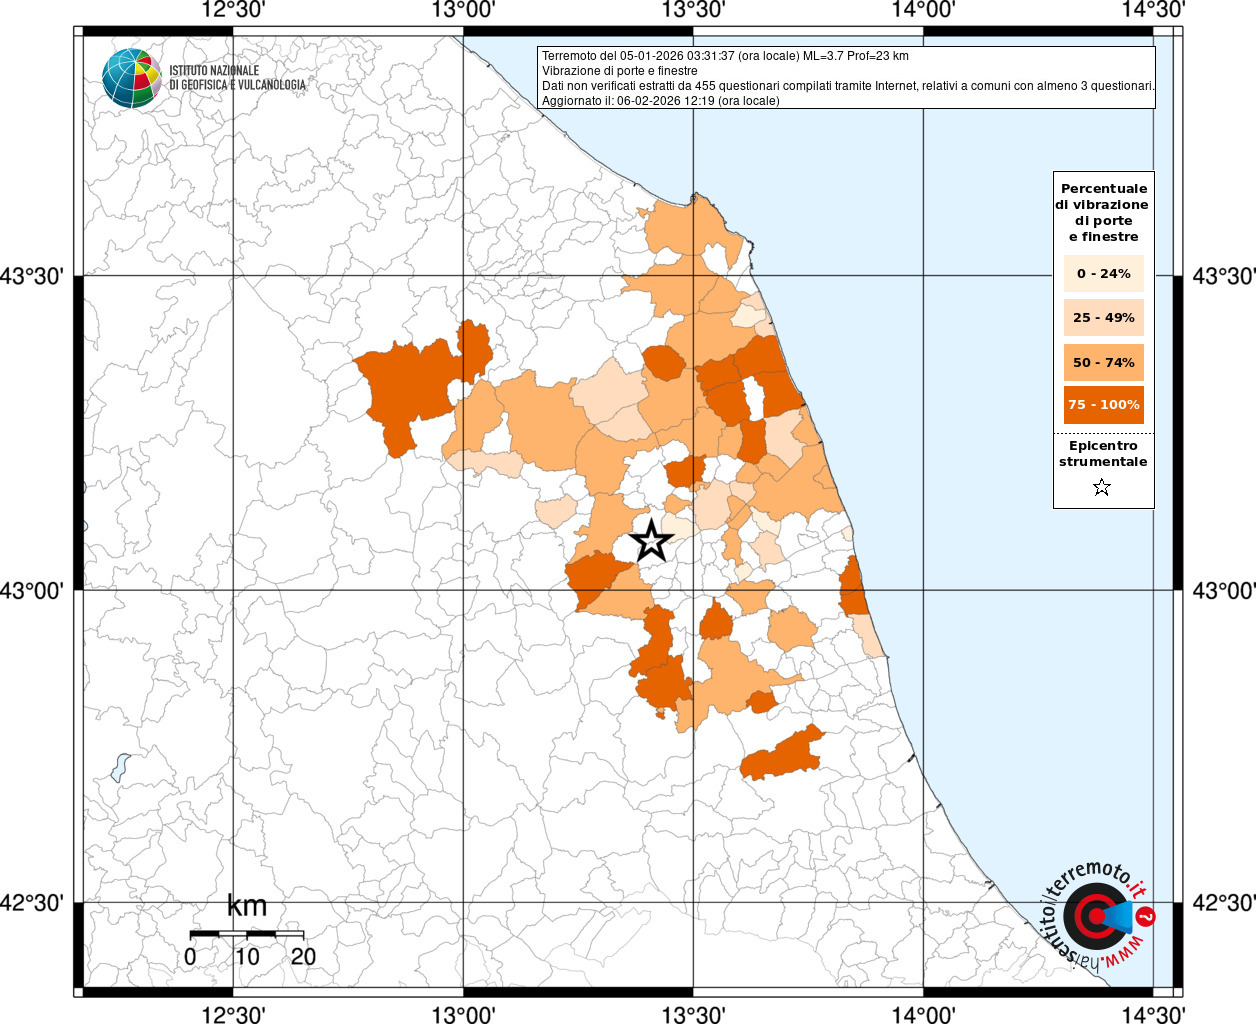The image size is (1256, 1024).
Task: Click the epicenter star on the map
Action: [651, 541]
